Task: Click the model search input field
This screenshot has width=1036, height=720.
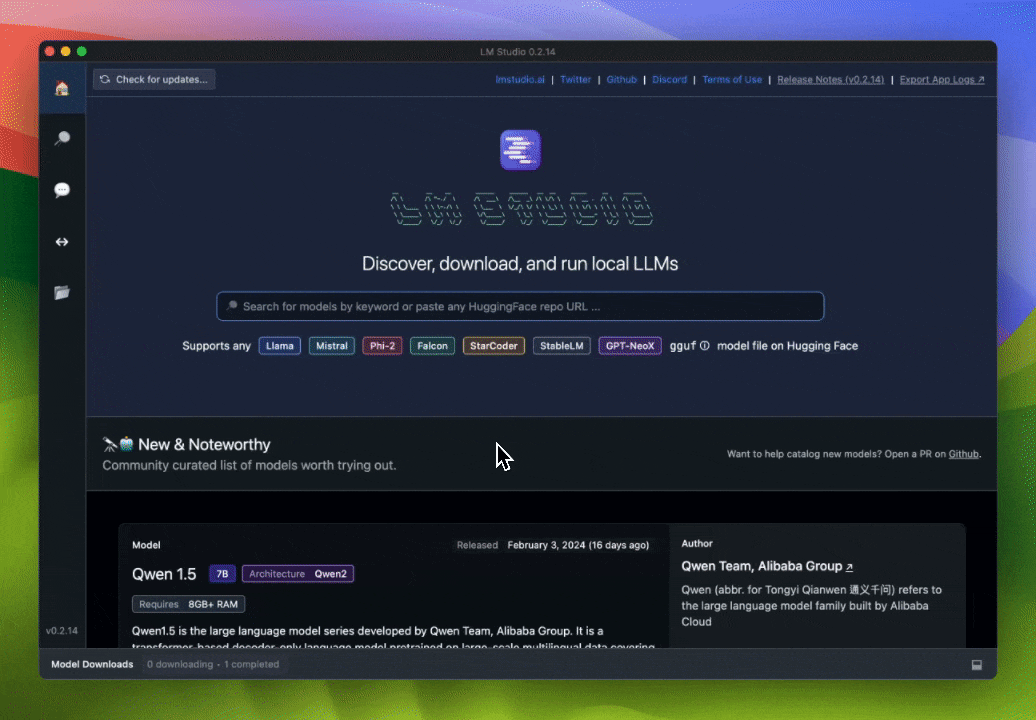Action: click(520, 306)
